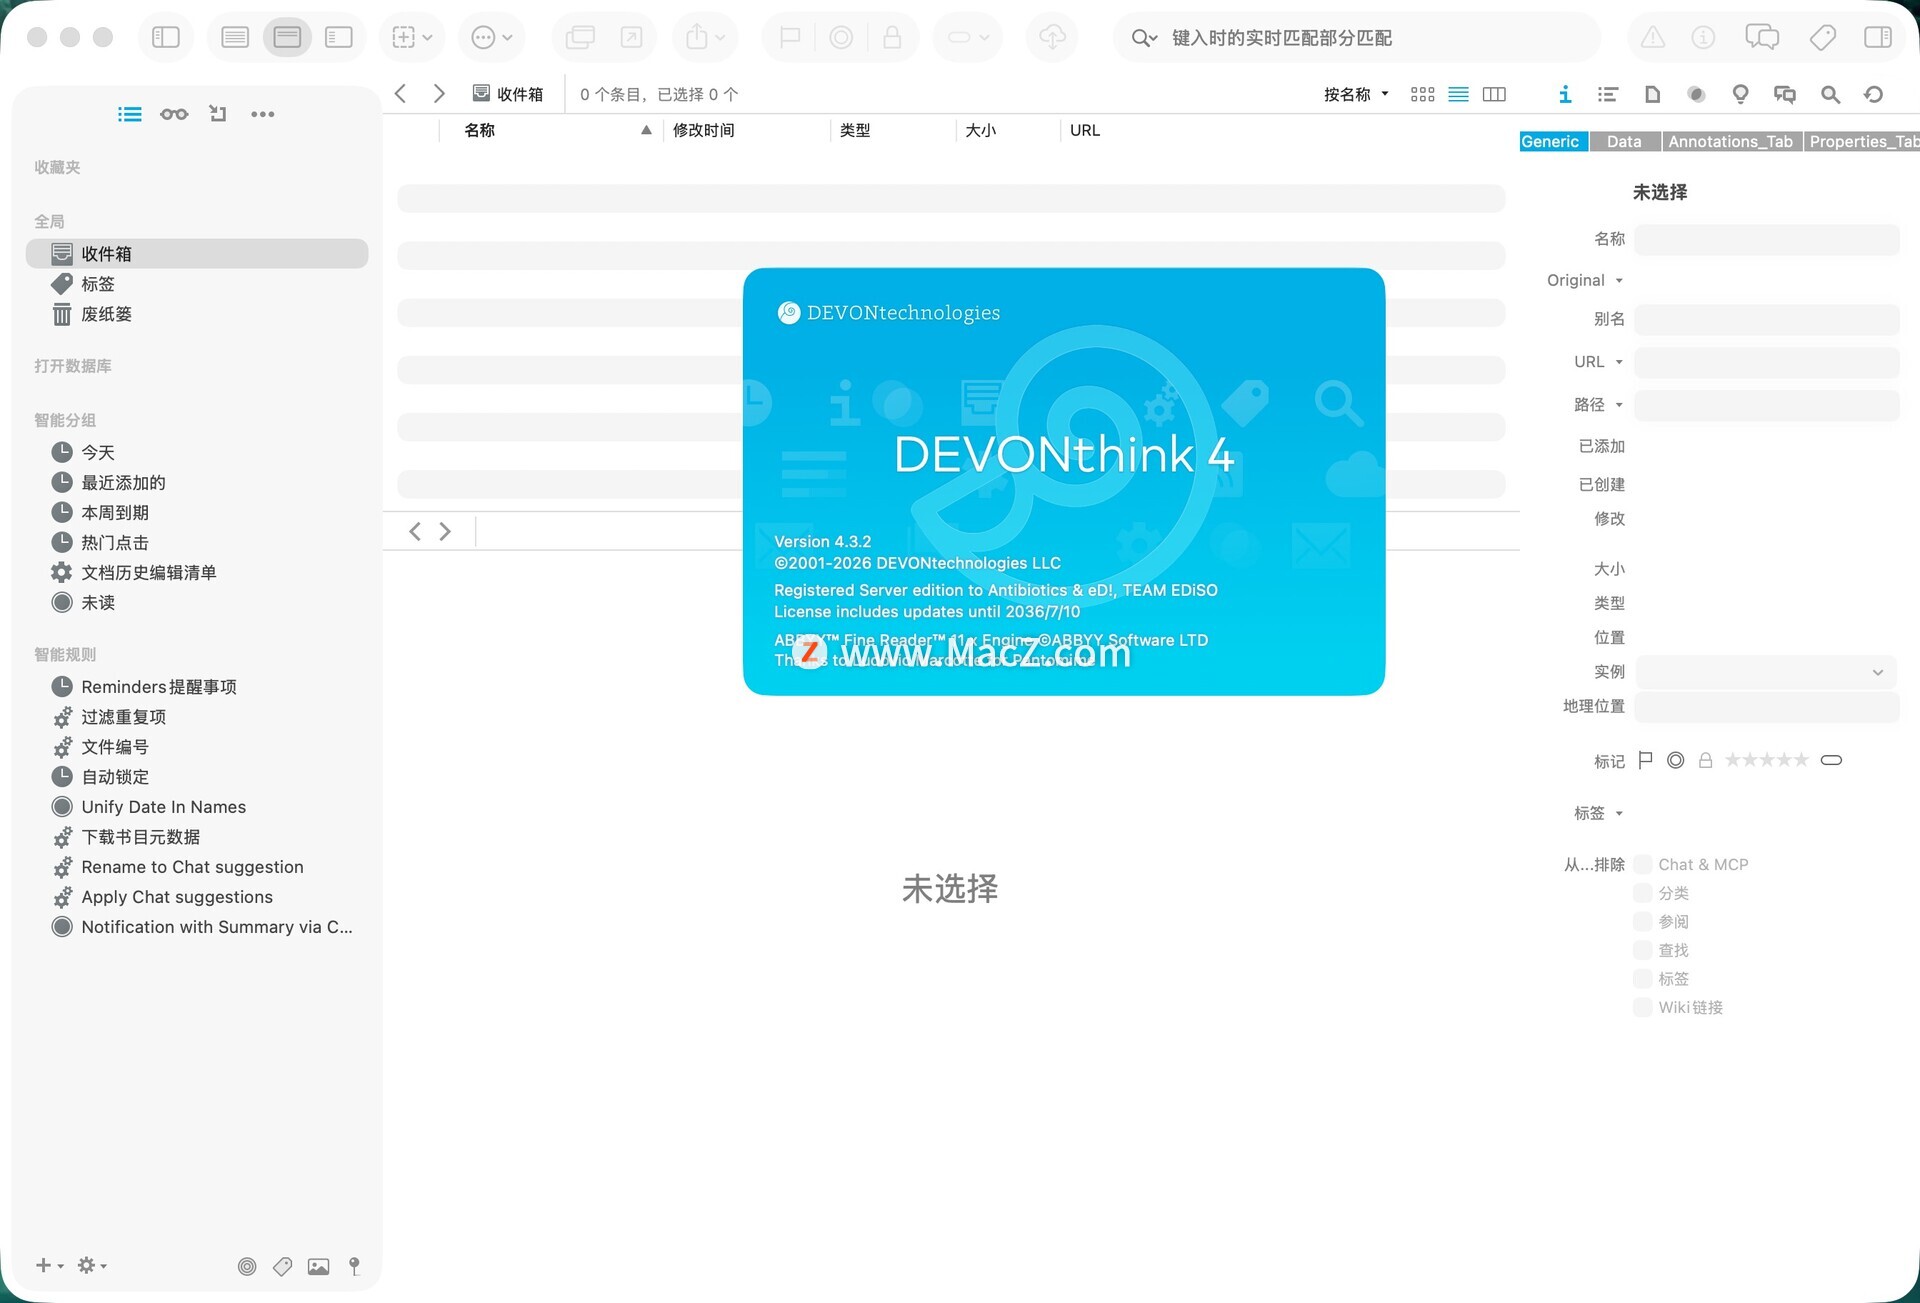Show the inspector document page icon
Viewport: 1920px width, 1303px height.
(x=1653, y=94)
